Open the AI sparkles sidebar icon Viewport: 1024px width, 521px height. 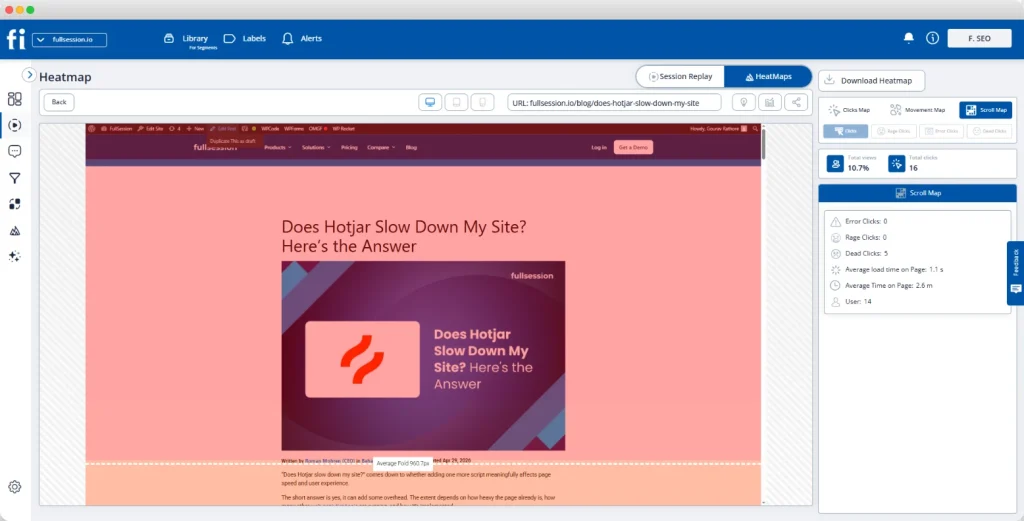[14, 257]
